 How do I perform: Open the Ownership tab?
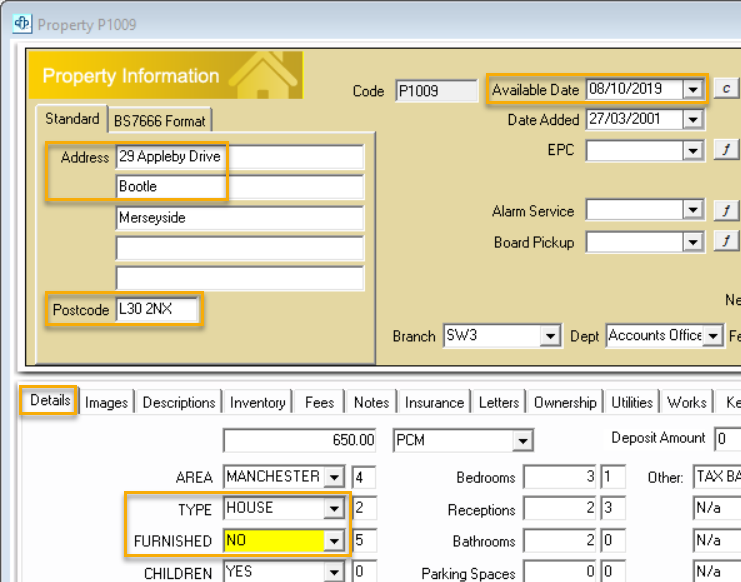pos(565,402)
